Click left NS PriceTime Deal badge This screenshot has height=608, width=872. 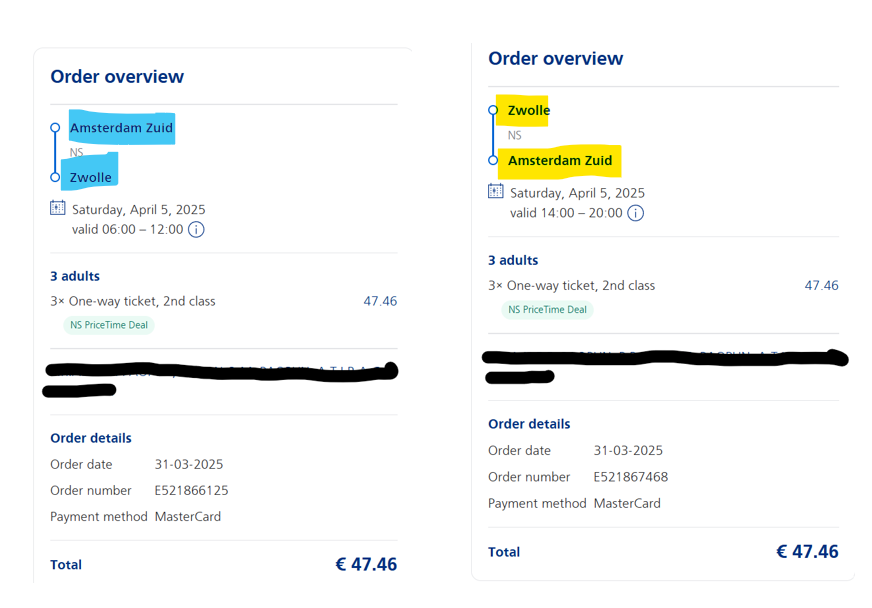point(109,325)
